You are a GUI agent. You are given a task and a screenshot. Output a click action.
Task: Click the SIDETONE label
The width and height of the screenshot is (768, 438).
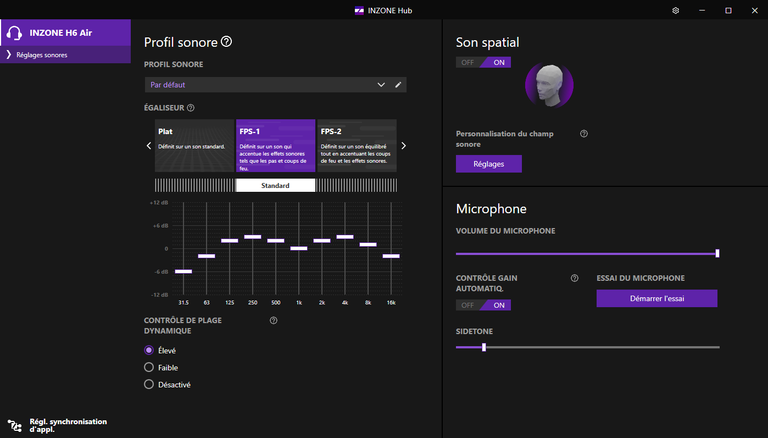click(x=474, y=332)
